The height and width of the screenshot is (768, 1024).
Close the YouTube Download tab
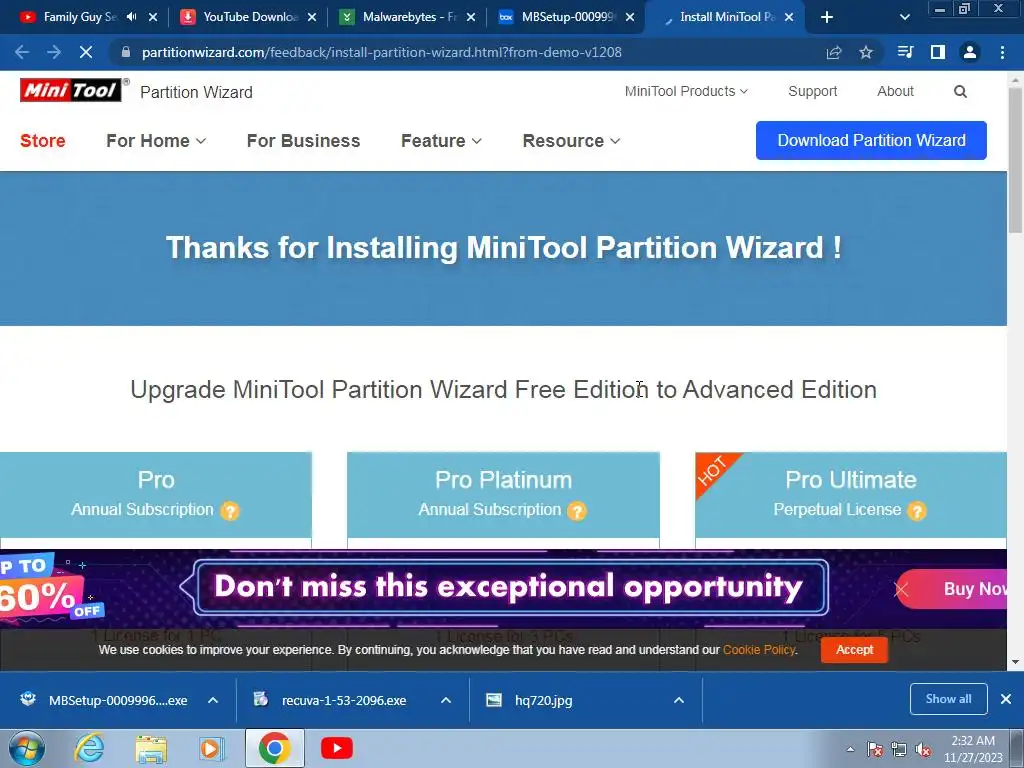pos(312,17)
